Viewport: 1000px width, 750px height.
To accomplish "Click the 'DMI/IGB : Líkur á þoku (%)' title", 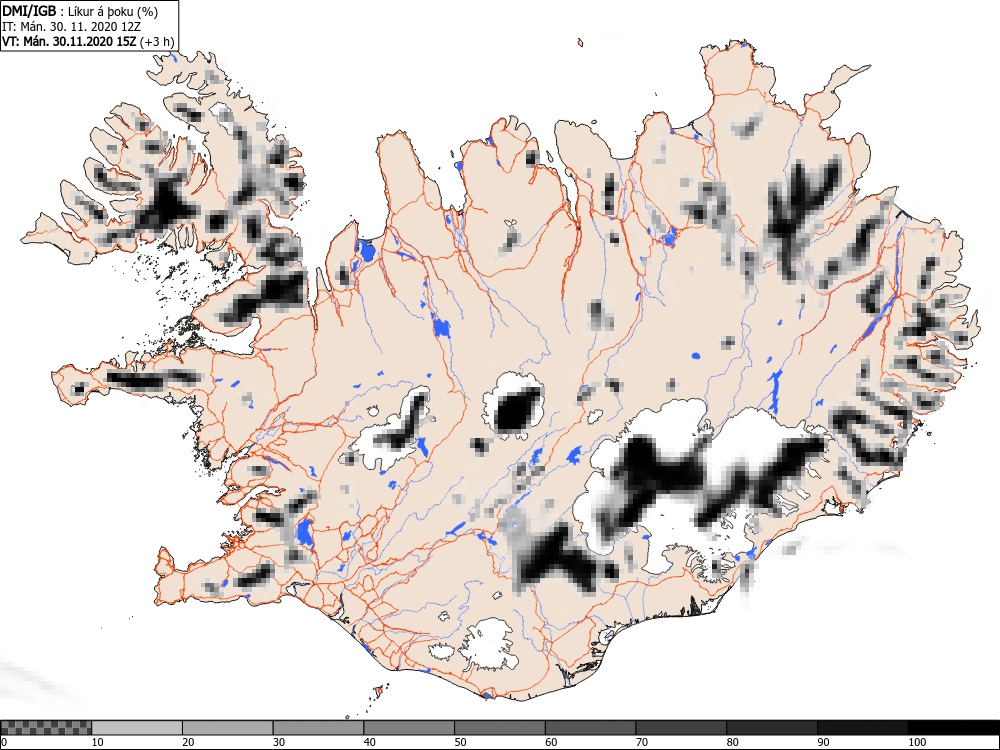I will point(80,11).
